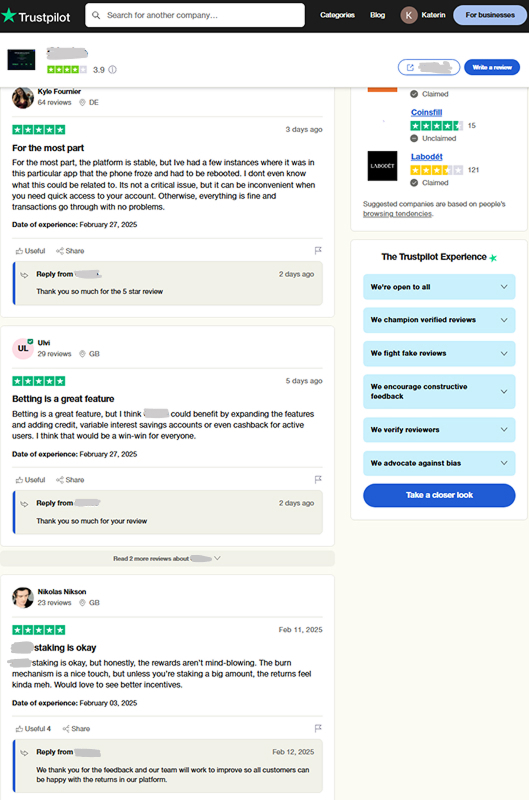
Task: Mark Nikolas Nikson's review as Useful
Action: click(x=33, y=729)
